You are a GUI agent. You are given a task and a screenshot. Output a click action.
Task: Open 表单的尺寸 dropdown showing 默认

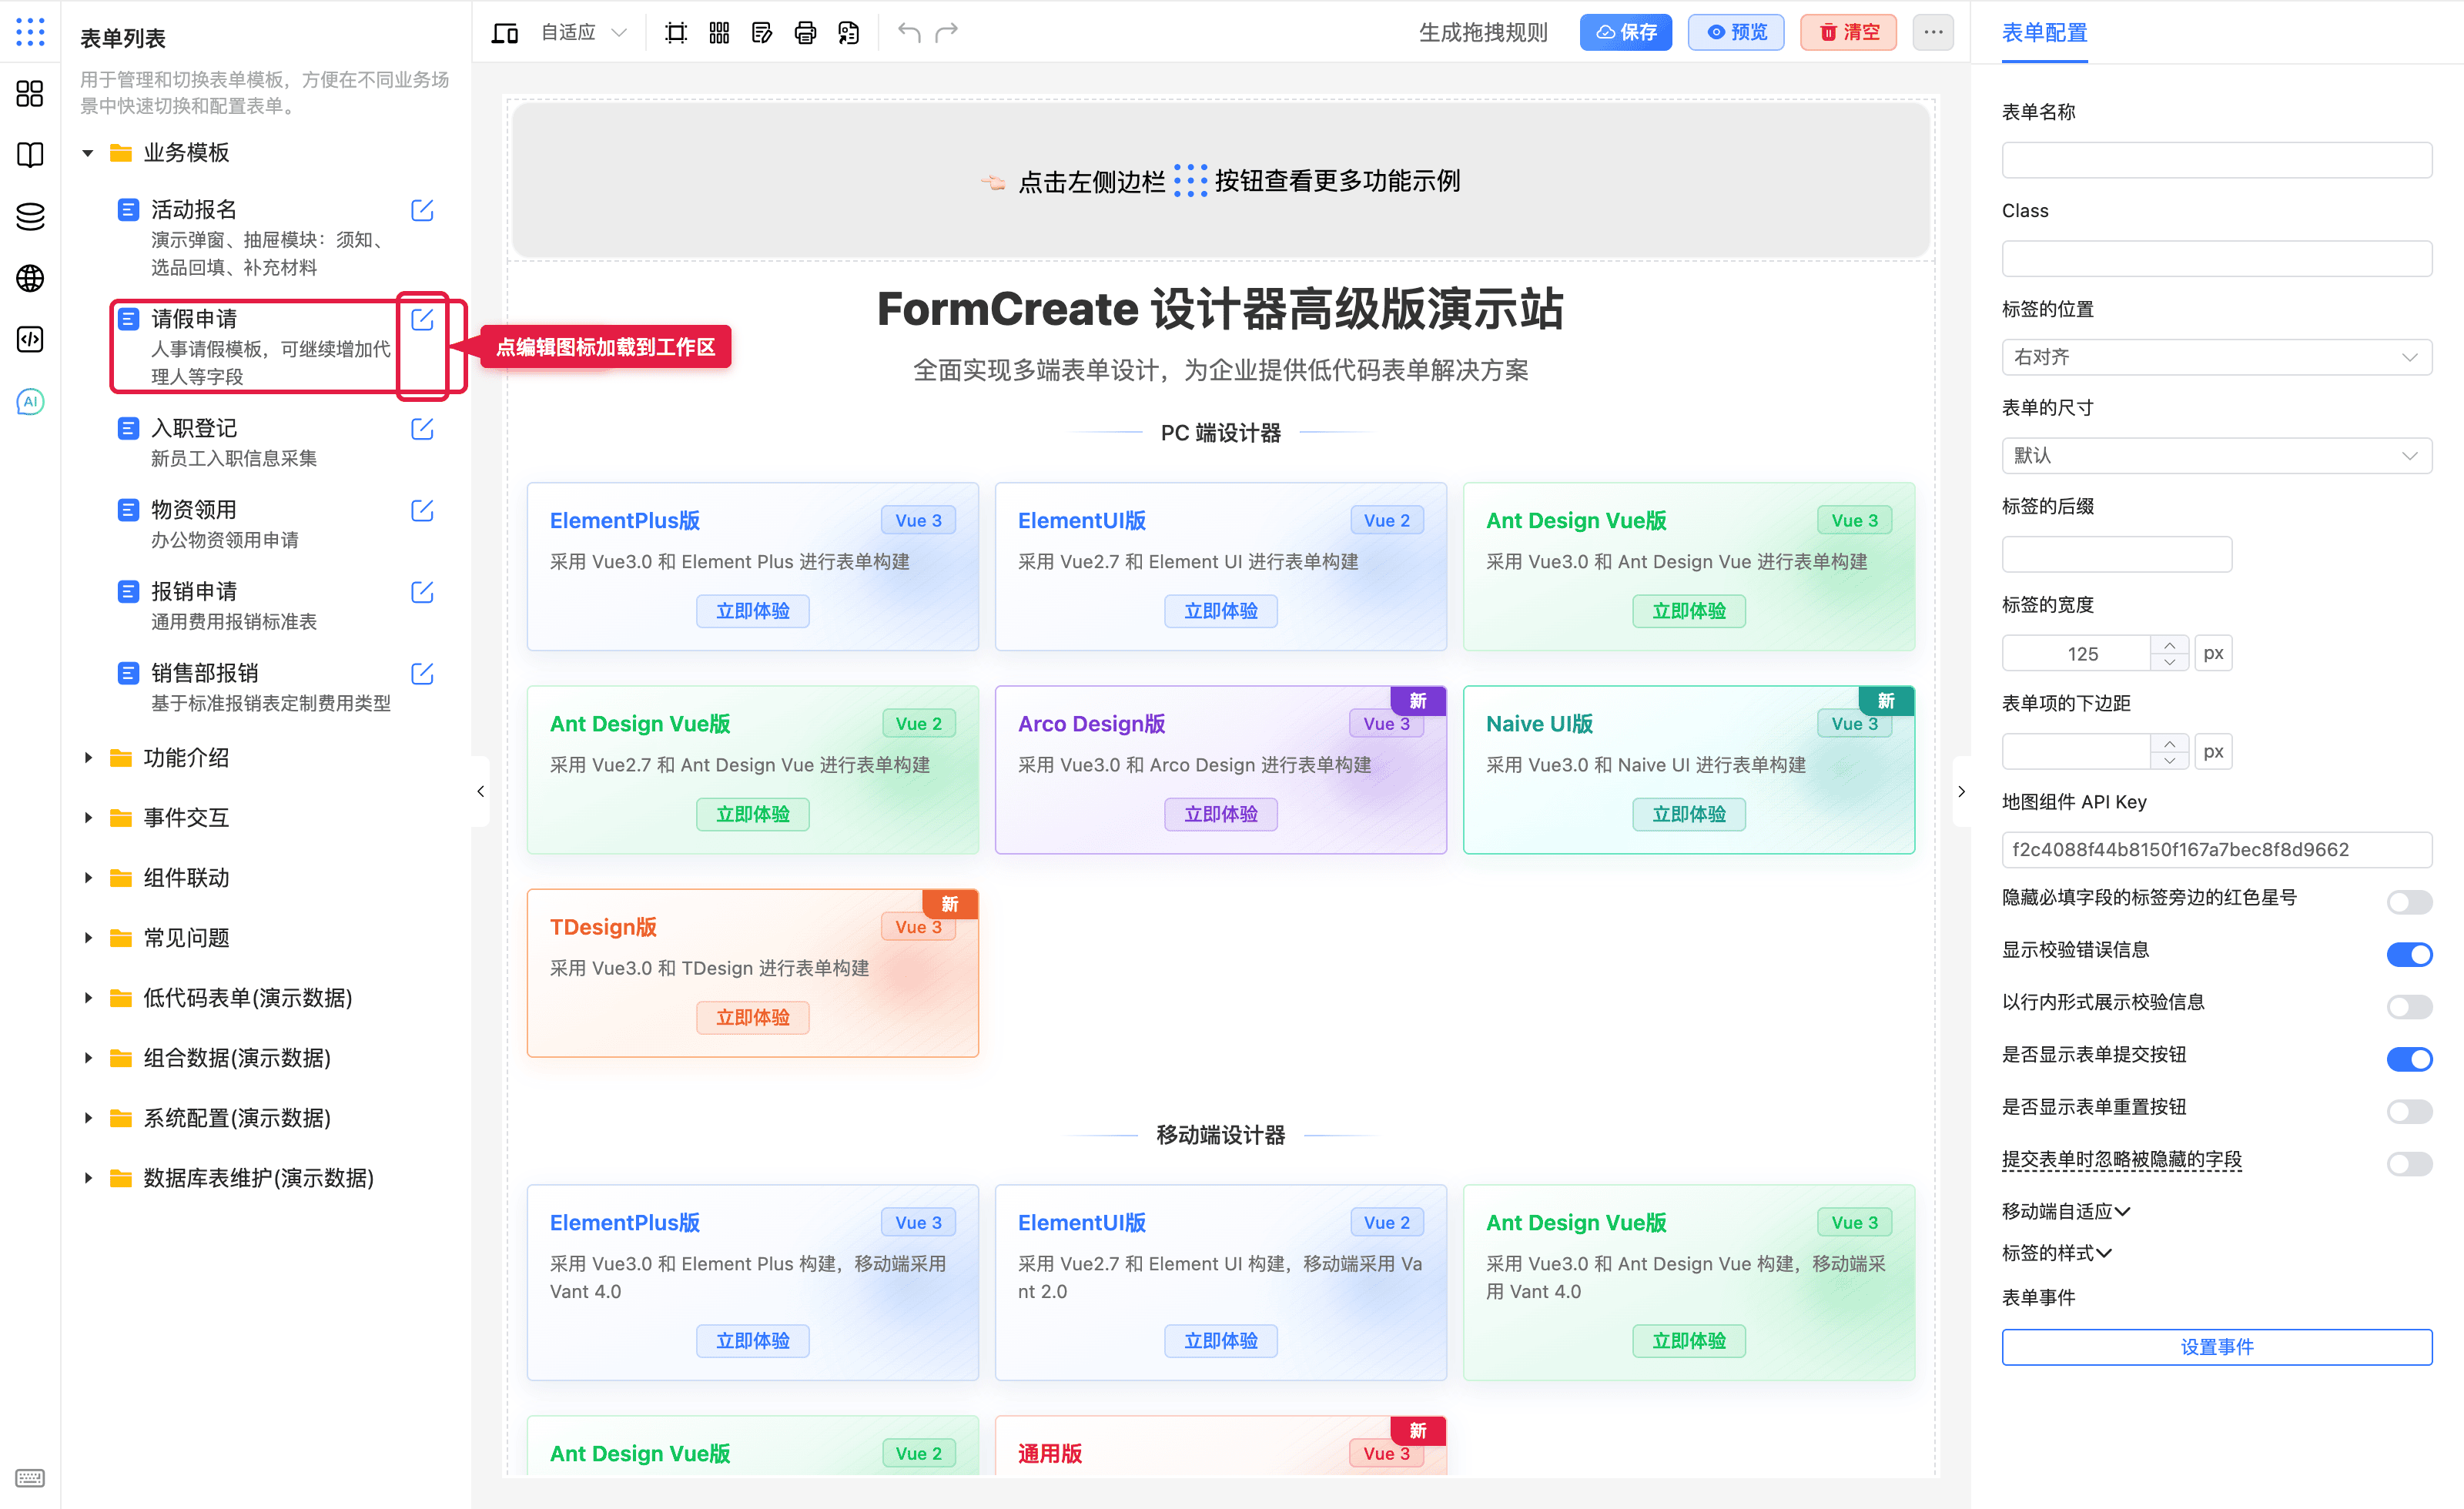click(x=2216, y=455)
